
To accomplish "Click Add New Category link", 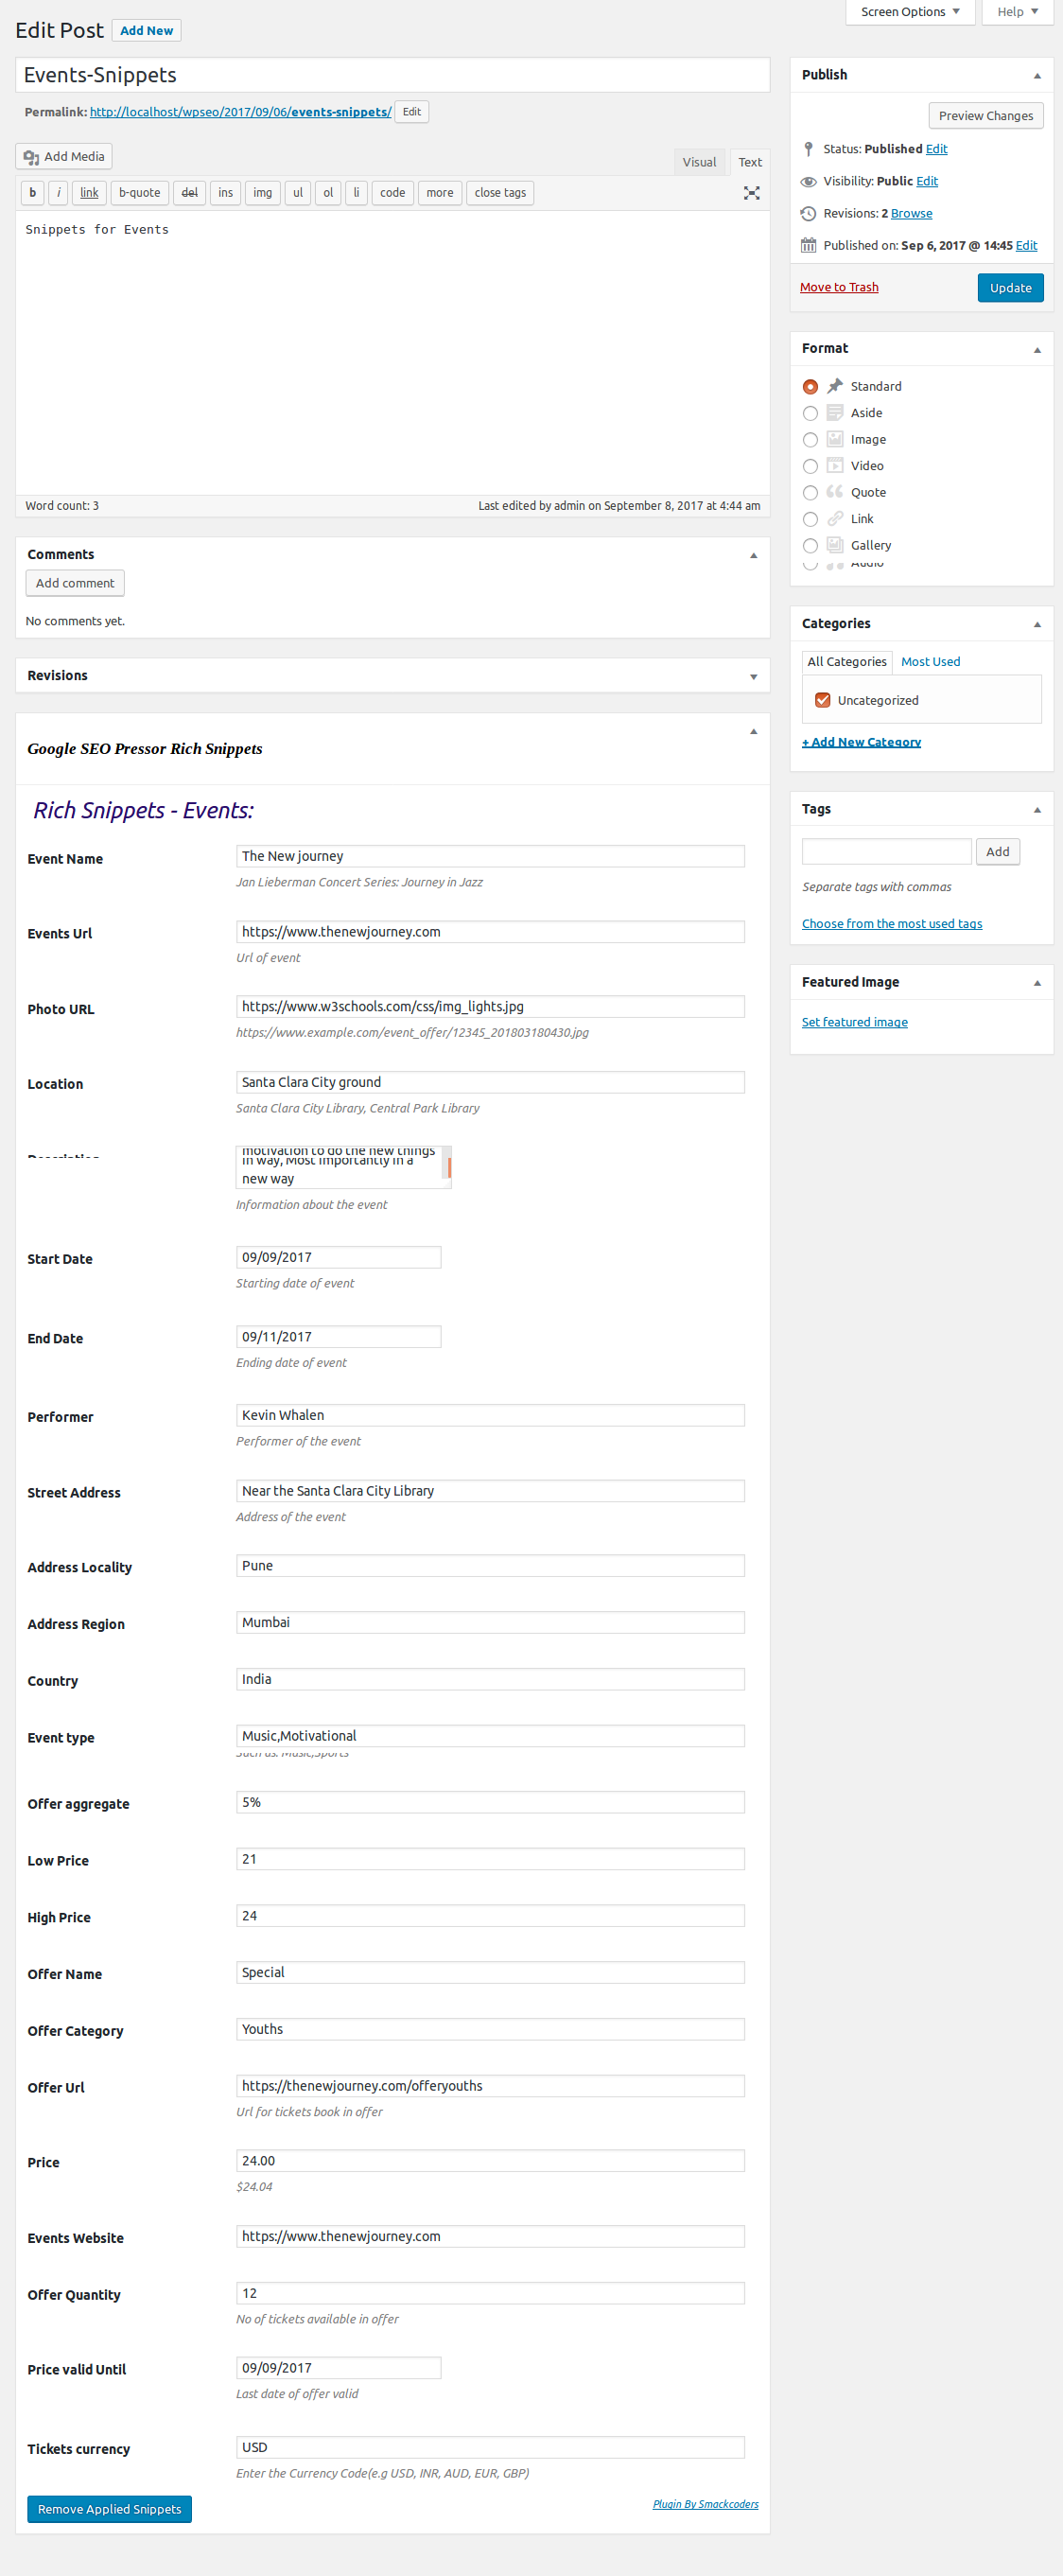I will tap(861, 742).
